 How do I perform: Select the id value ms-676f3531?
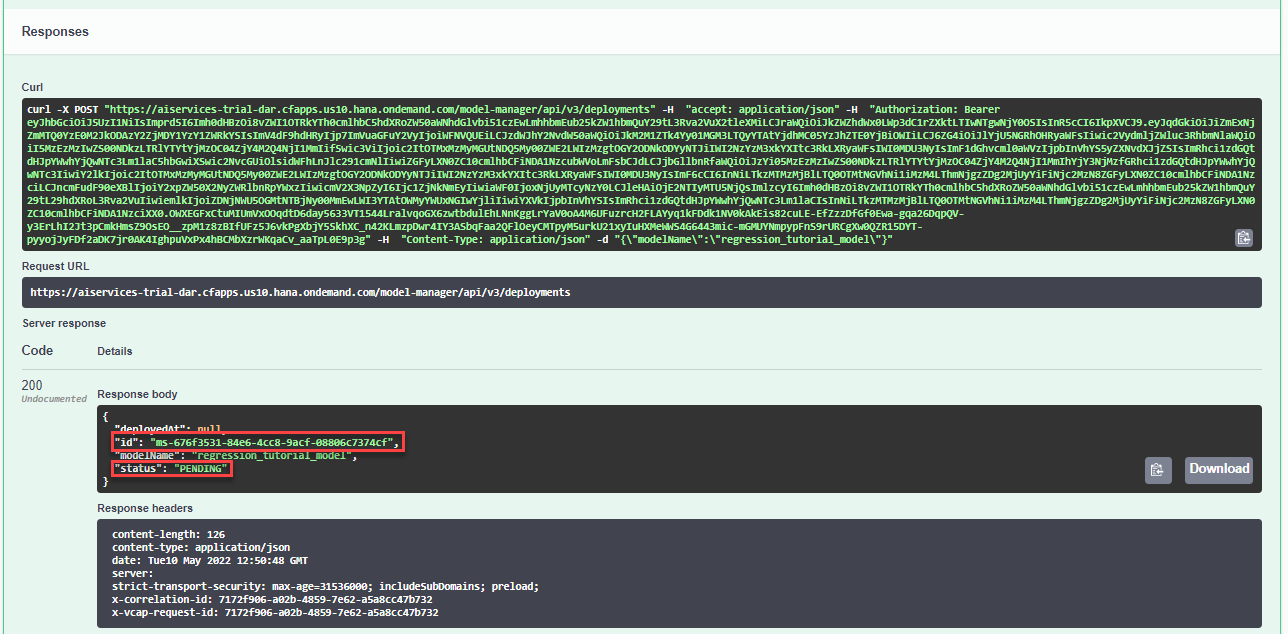(276, 441)
